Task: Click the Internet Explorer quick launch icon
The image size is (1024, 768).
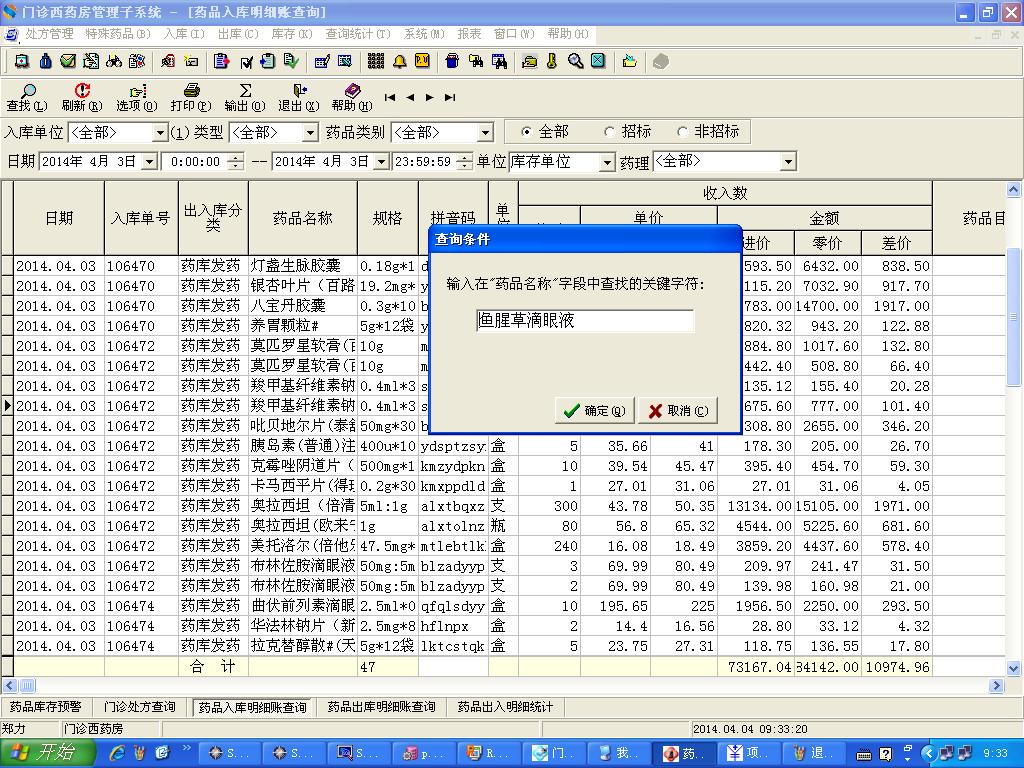Action: pos(117,753)
